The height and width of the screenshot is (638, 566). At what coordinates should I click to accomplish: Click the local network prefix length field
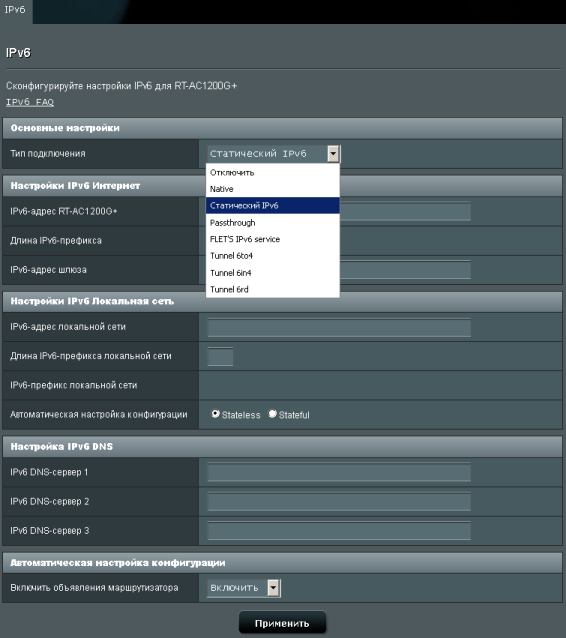click(x=220, y=357)
